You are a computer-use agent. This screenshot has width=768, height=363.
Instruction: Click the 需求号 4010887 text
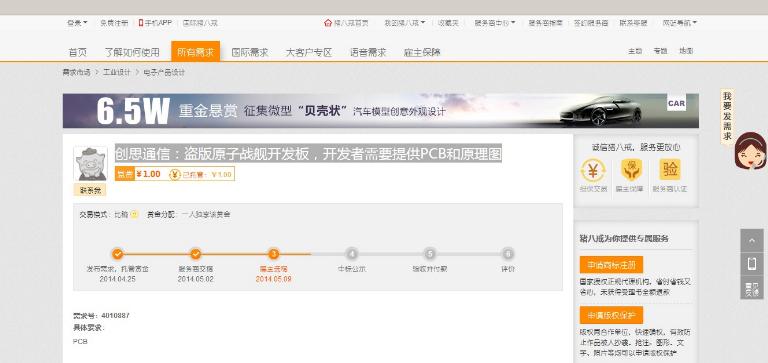point(101,315)
